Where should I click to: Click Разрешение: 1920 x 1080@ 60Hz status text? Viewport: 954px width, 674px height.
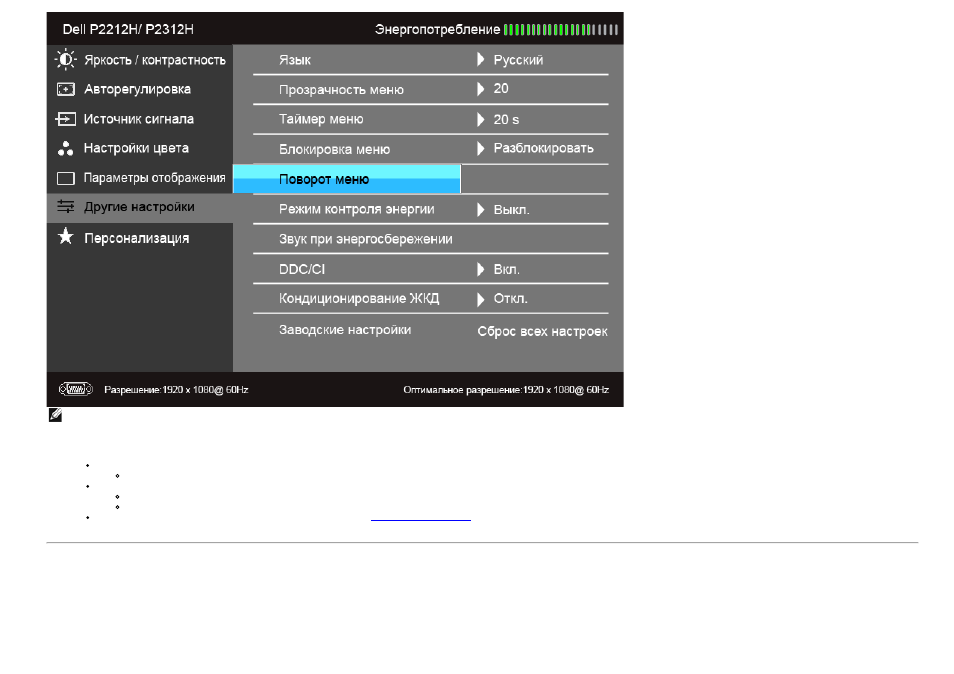point(176,389)
